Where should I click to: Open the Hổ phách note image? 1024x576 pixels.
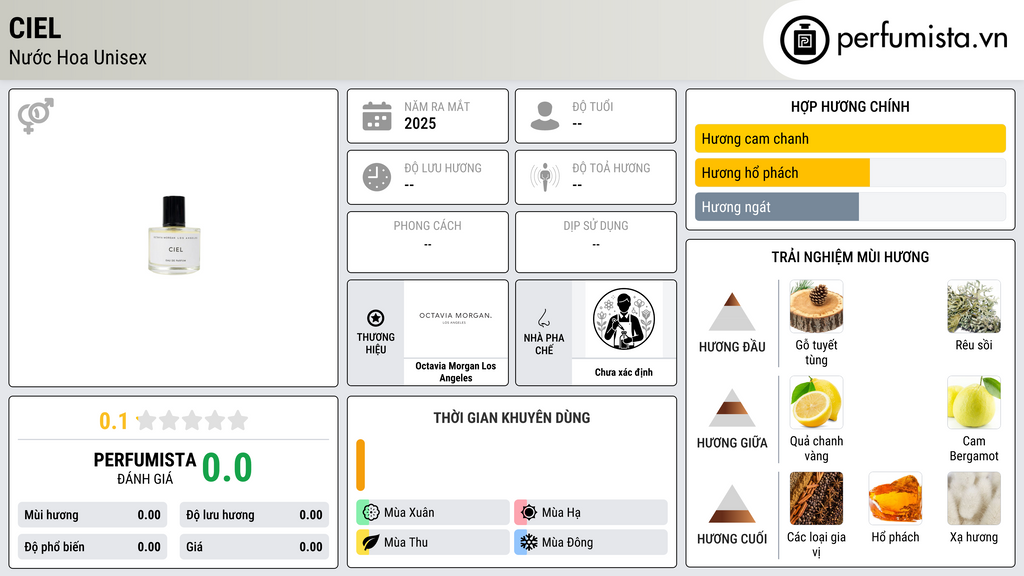(x=895, y=498)
